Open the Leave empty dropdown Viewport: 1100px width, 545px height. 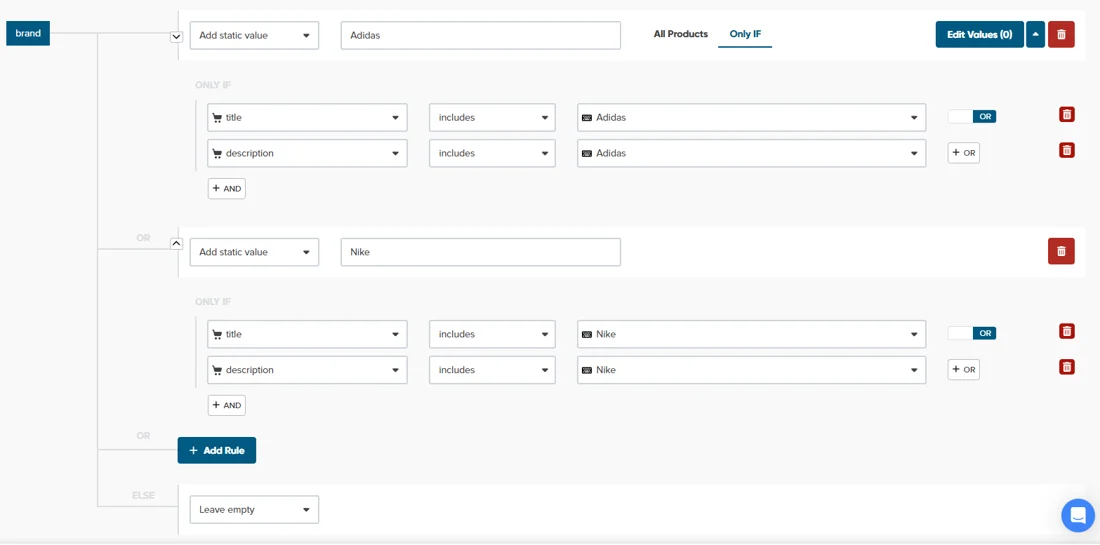(x=254, y=510)
